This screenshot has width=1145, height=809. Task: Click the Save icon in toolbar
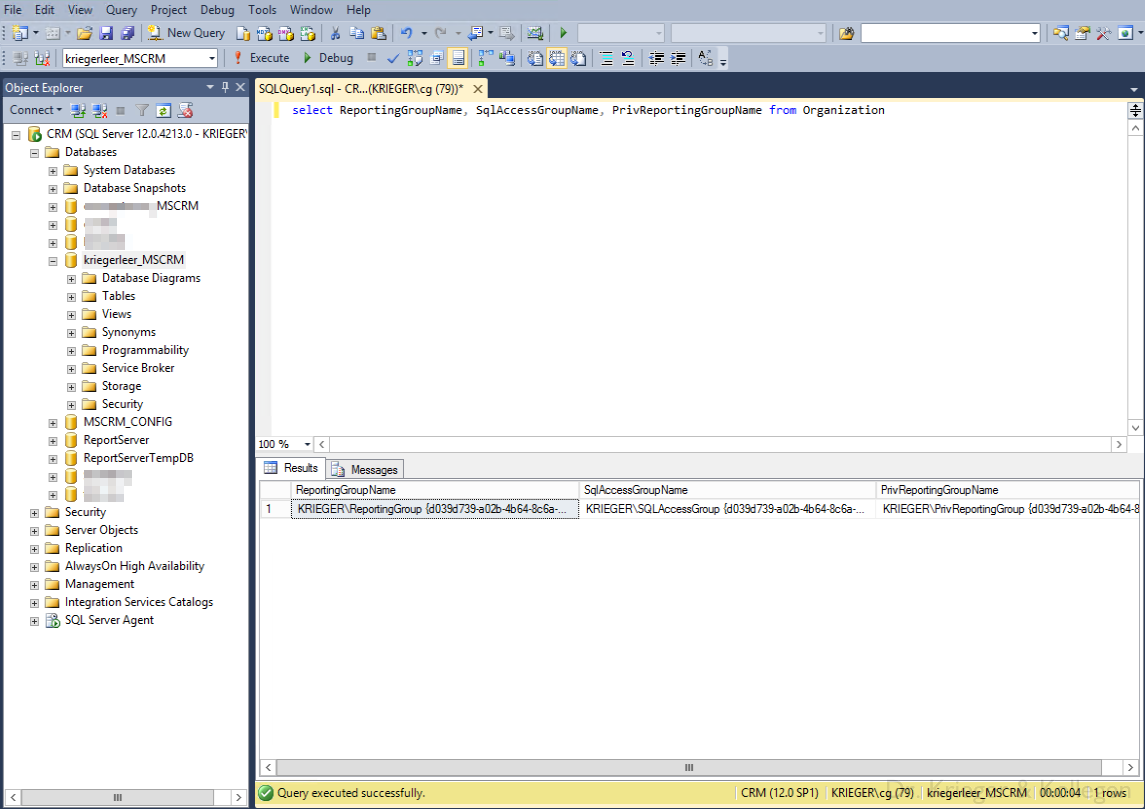pyautogui.click(x=106, y=33)
